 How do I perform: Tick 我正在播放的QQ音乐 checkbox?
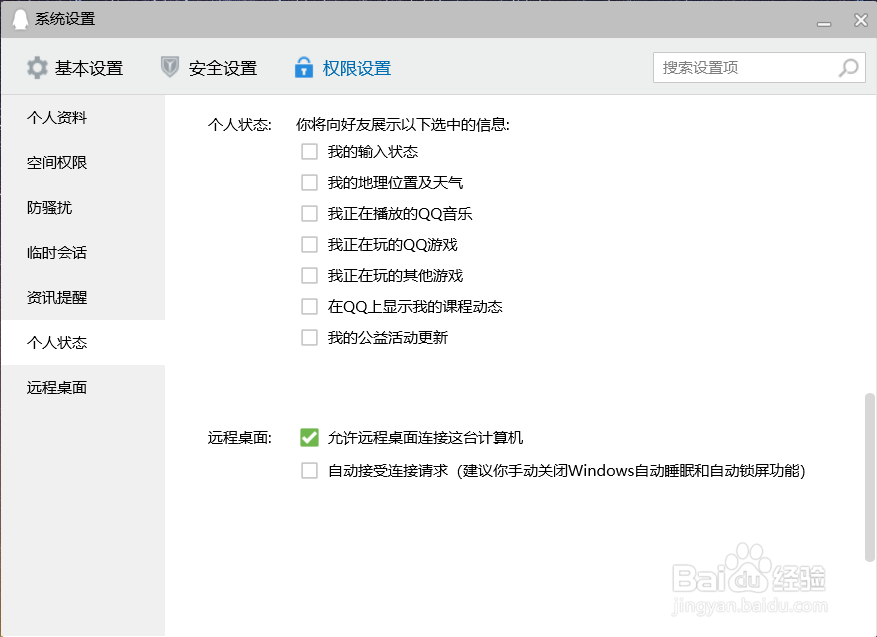309,214
